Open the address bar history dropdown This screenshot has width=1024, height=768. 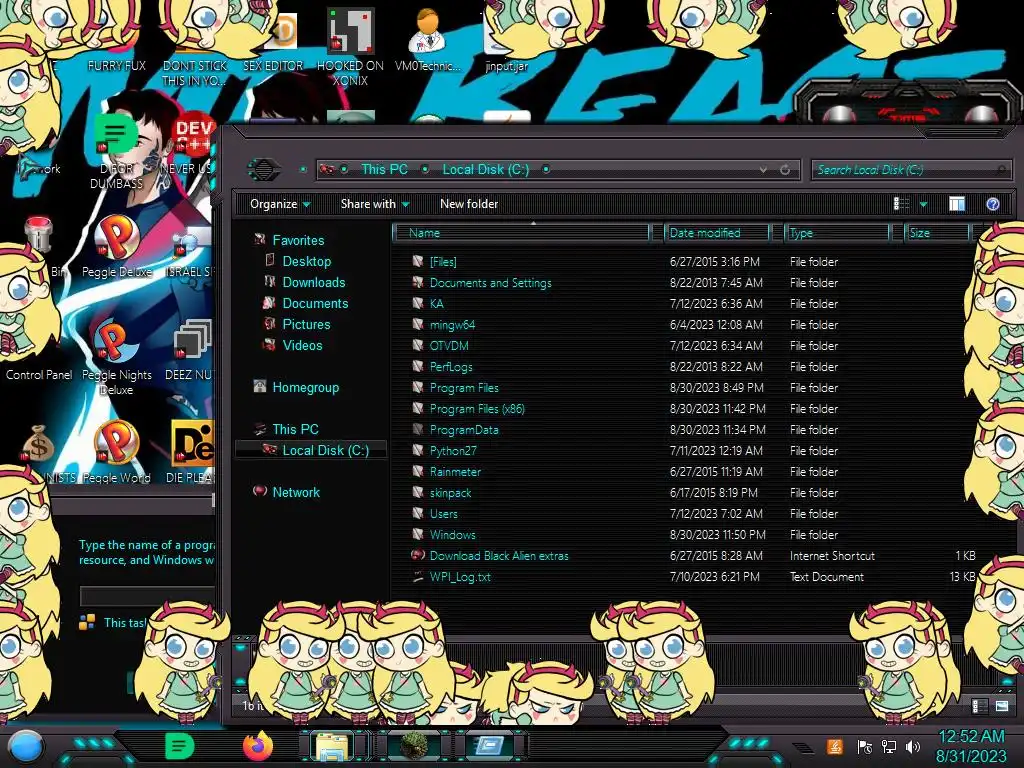[x=763, y=170]
